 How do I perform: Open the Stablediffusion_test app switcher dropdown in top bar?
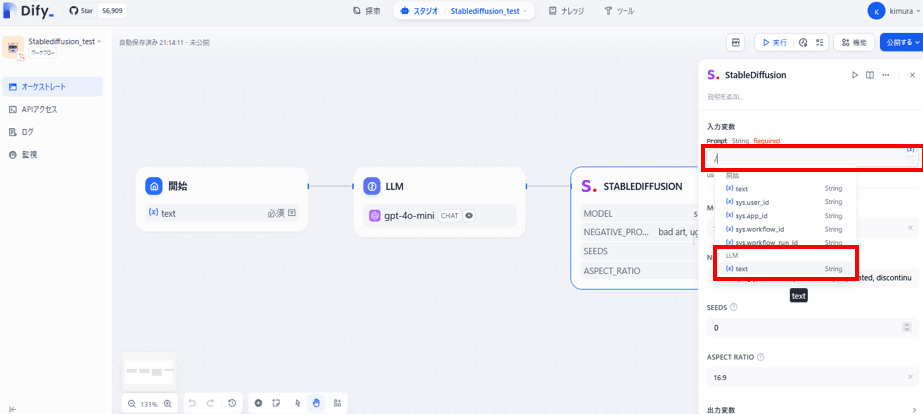tap(489, 11)
